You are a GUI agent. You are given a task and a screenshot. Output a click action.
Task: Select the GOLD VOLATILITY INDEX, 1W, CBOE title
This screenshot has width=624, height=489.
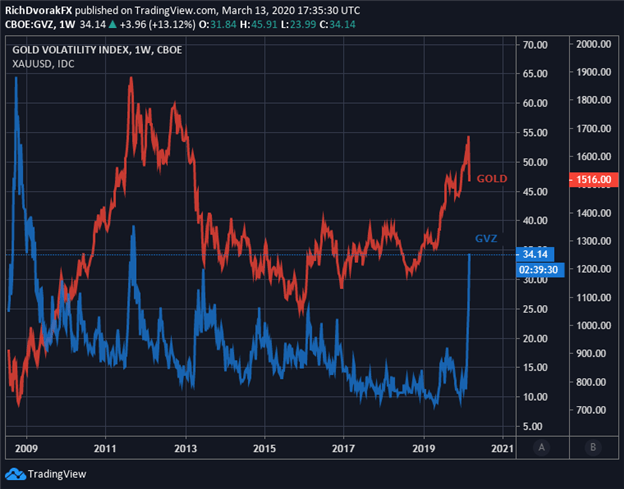(x=97, y=50)
